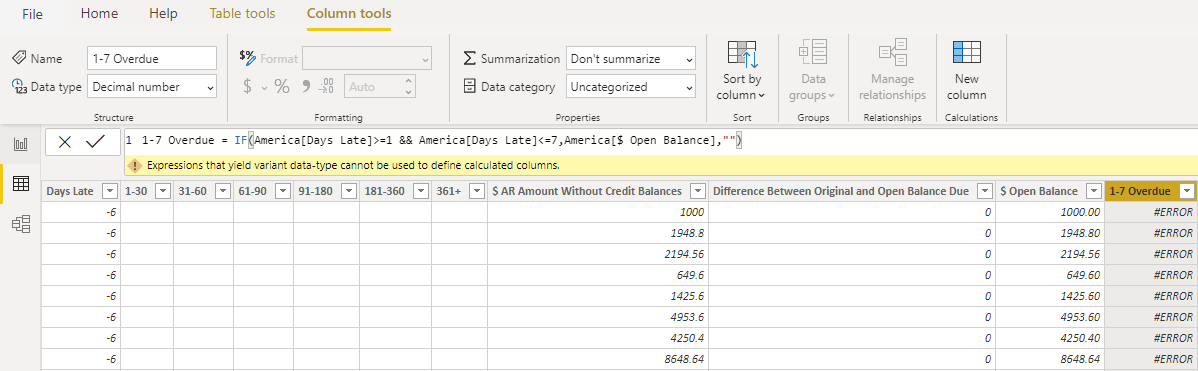Screen dimensions: 1198x371
Task: Open the Sort by column tool
Action: coord(741,70)
